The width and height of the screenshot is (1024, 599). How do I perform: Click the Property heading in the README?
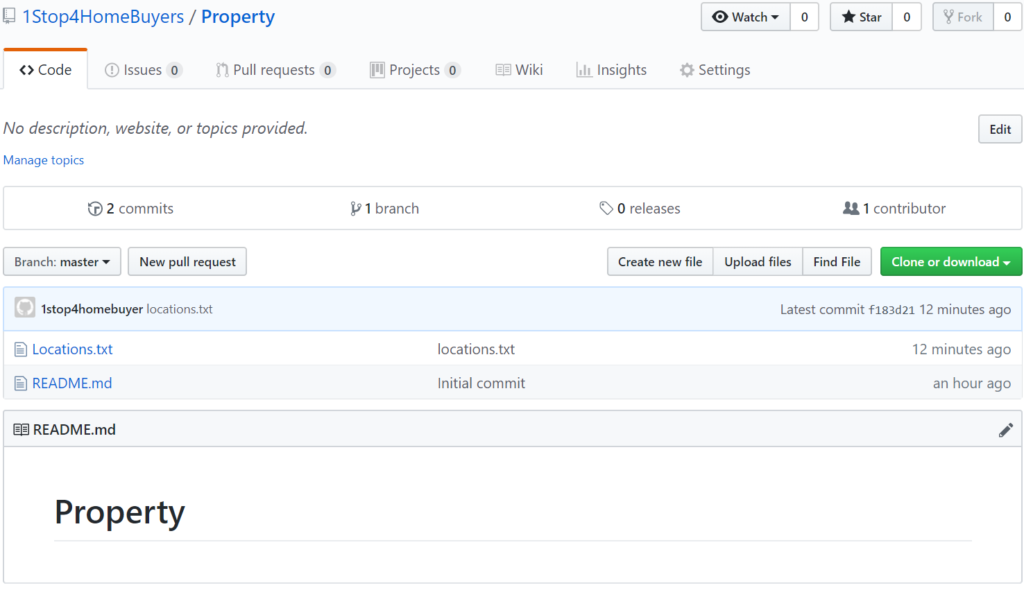pos(120,512)
